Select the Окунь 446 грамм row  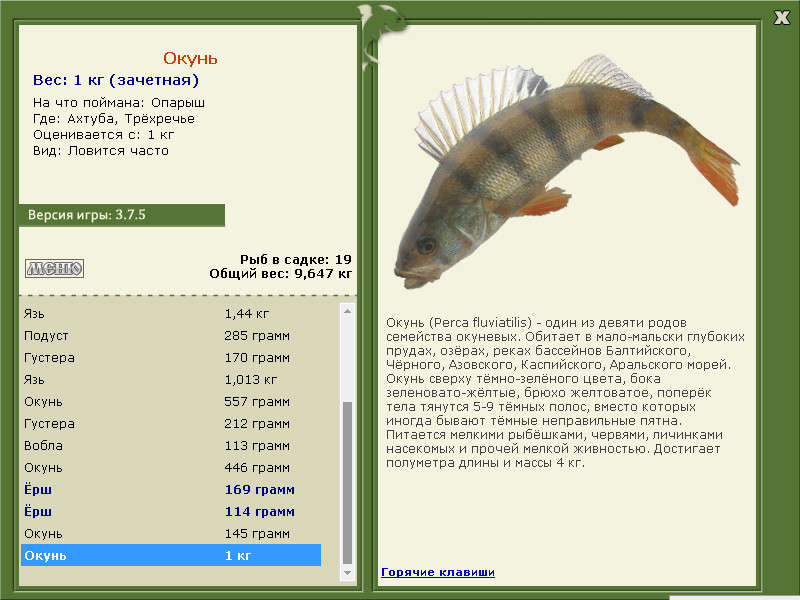tap(171, 467)
